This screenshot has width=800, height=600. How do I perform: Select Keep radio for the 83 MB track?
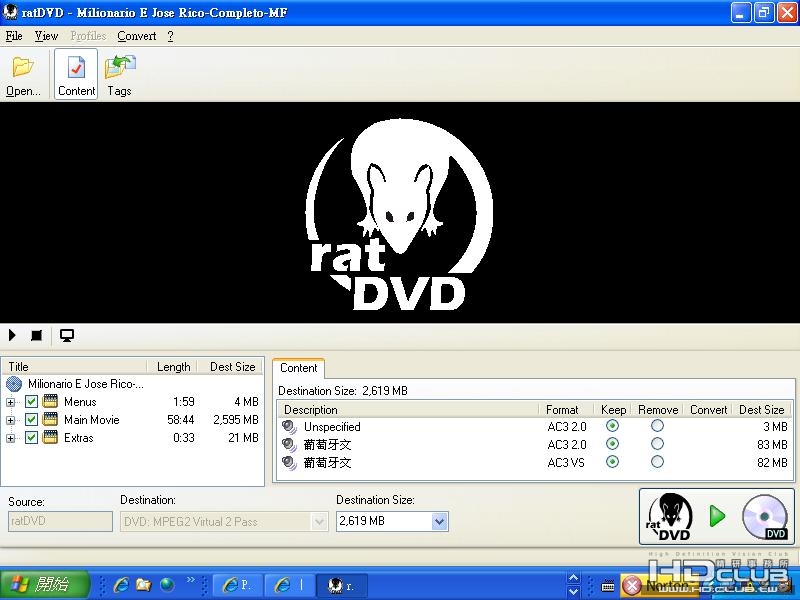pyautogui.click(x=612, y=444)
